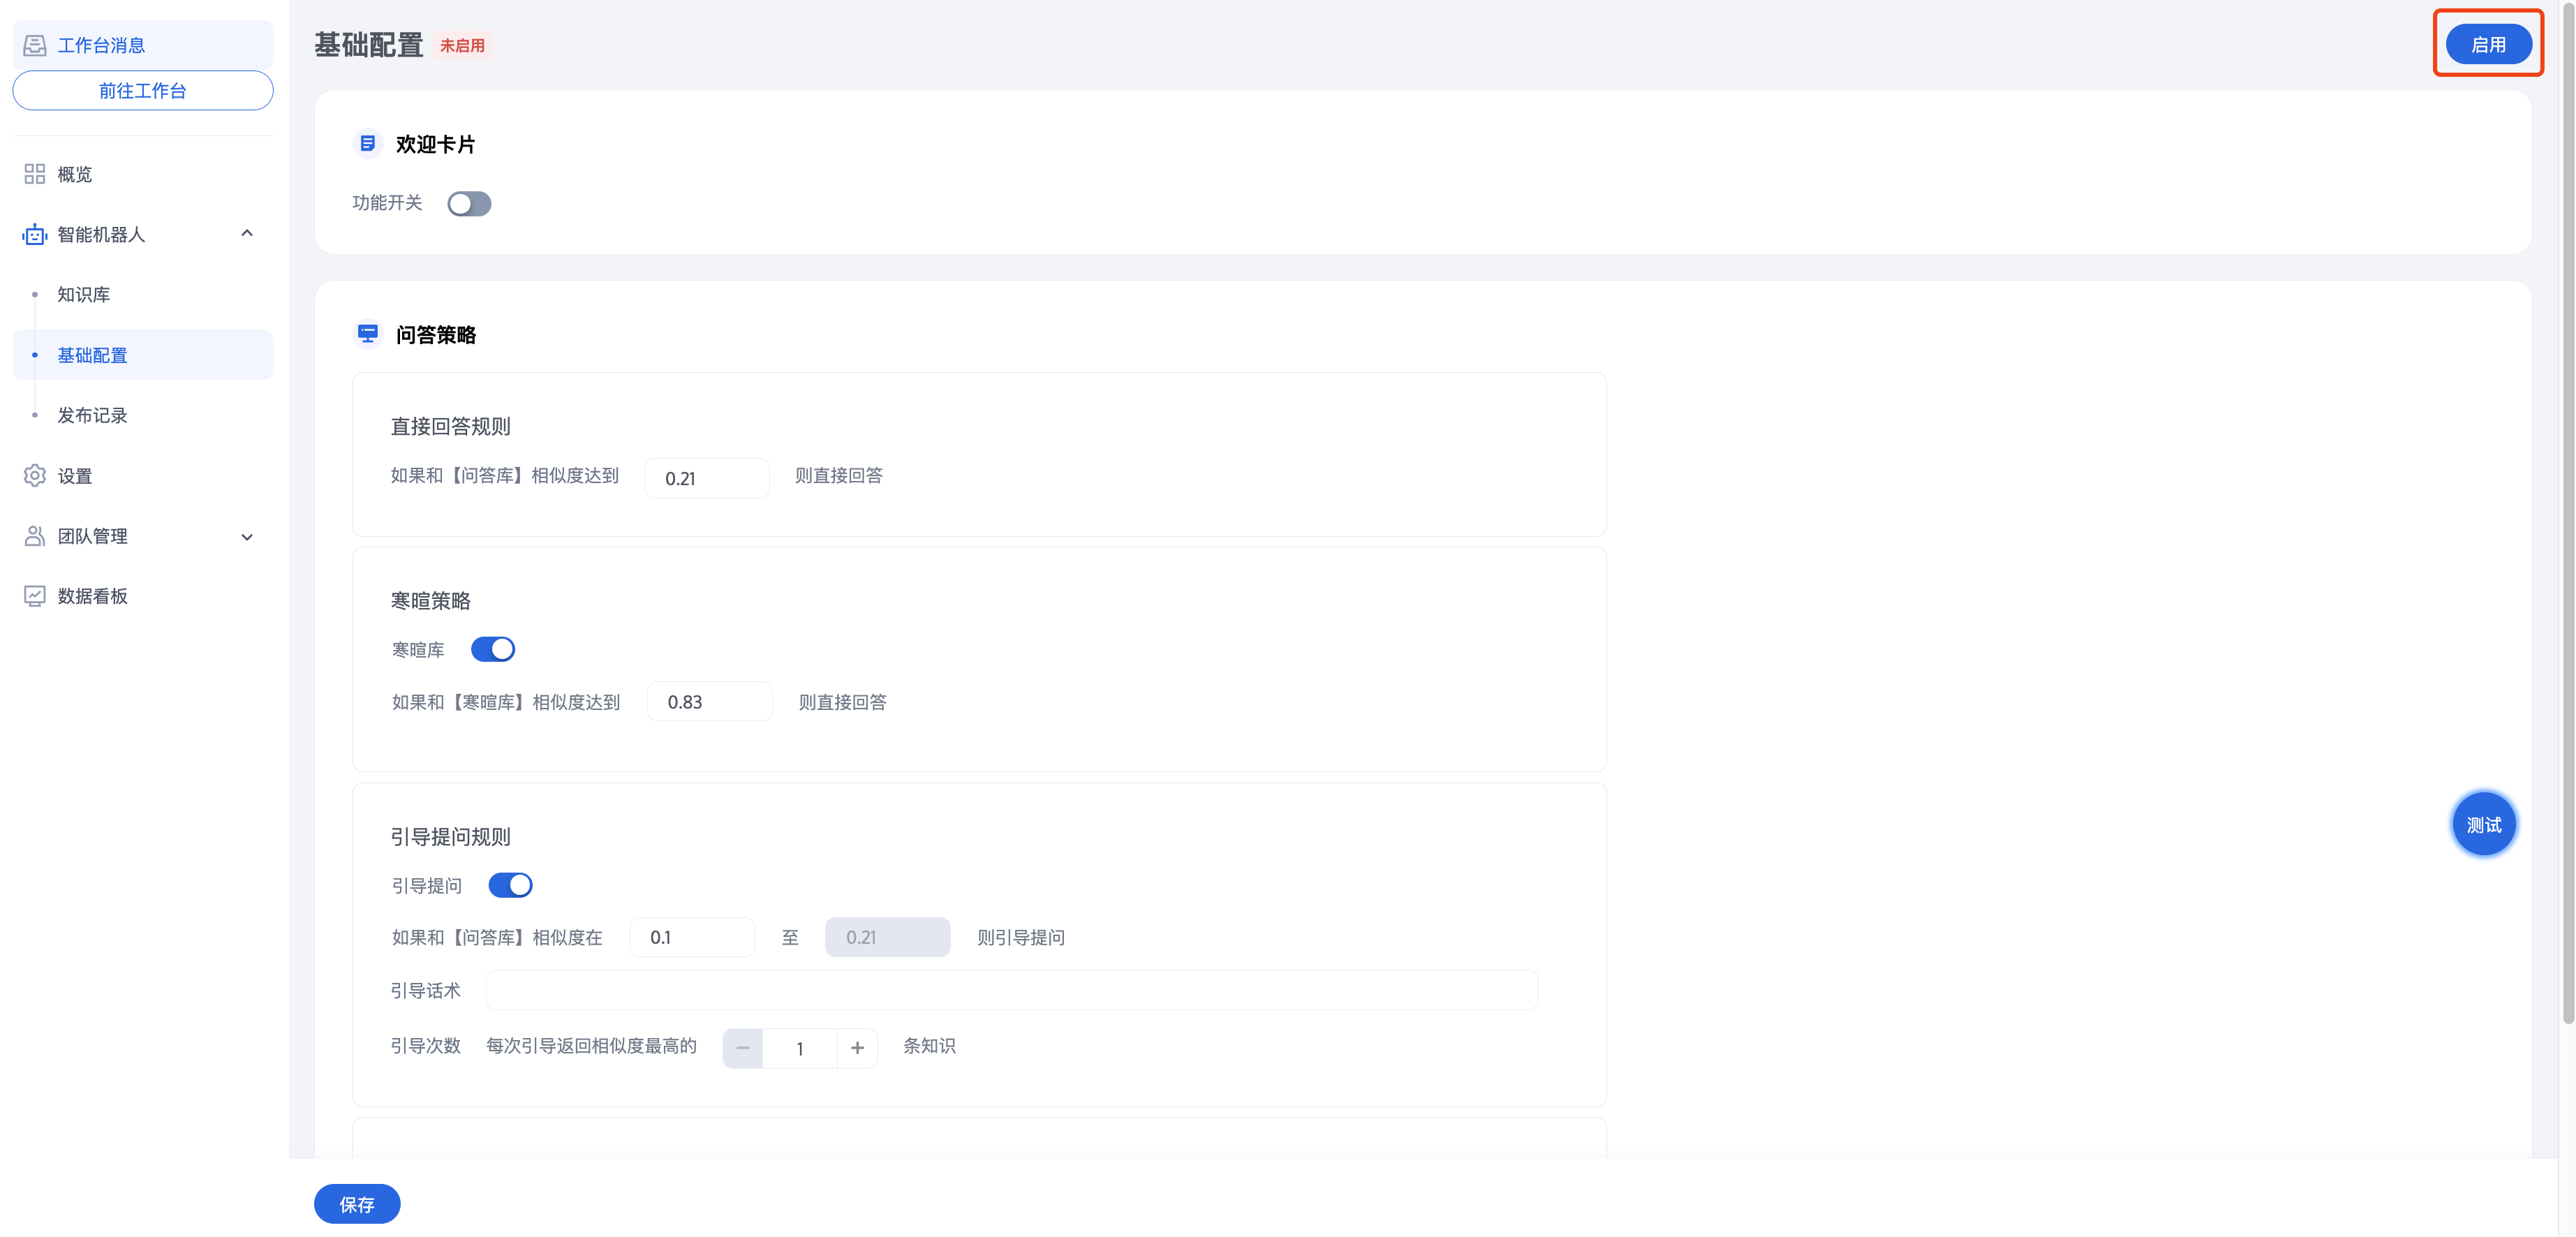
Task: Click the overview grid icon
Action: (x=35, y=174)
